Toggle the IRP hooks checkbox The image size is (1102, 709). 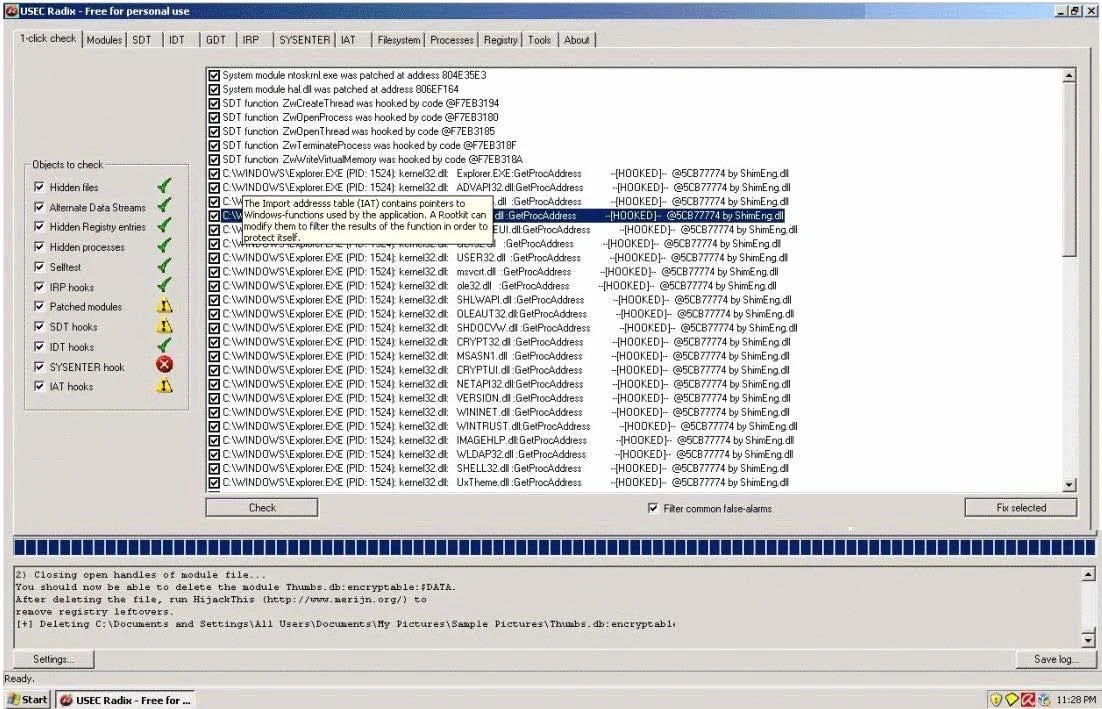click(x=39, y=287)
